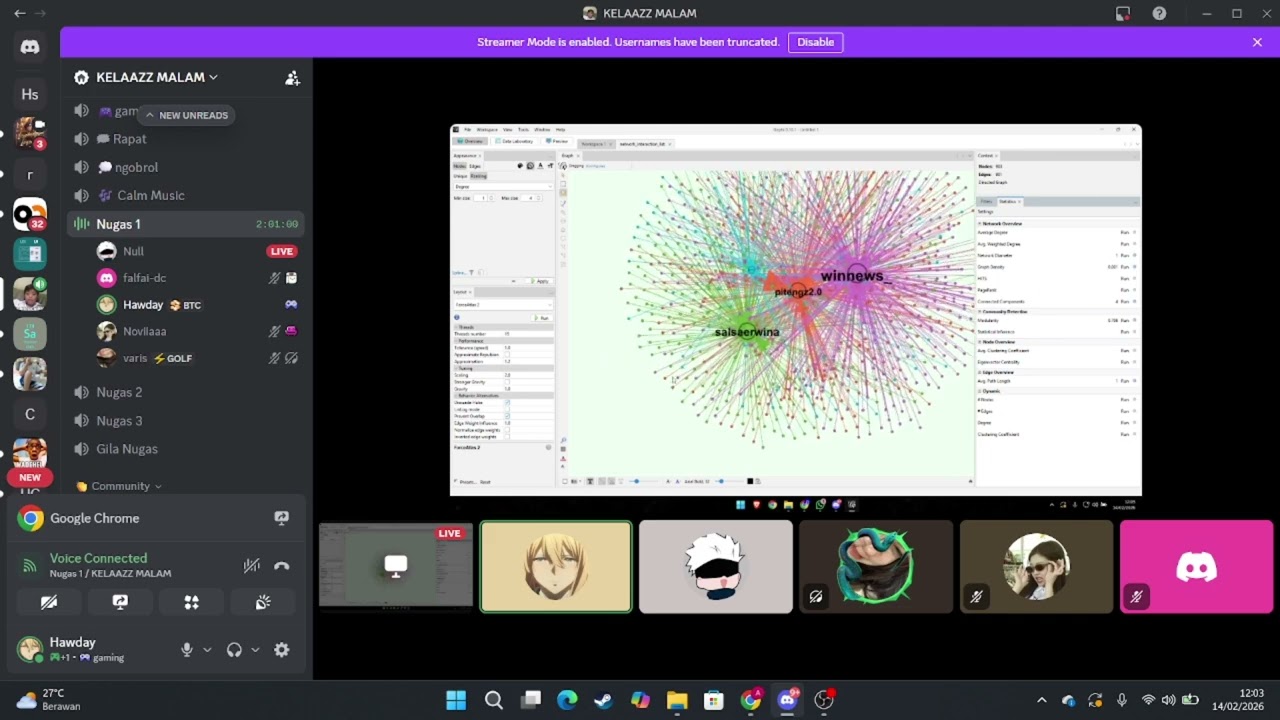Viewport: 1280px width, 720px height.
Task: Open headphones output options arrow
Action: 255,650
